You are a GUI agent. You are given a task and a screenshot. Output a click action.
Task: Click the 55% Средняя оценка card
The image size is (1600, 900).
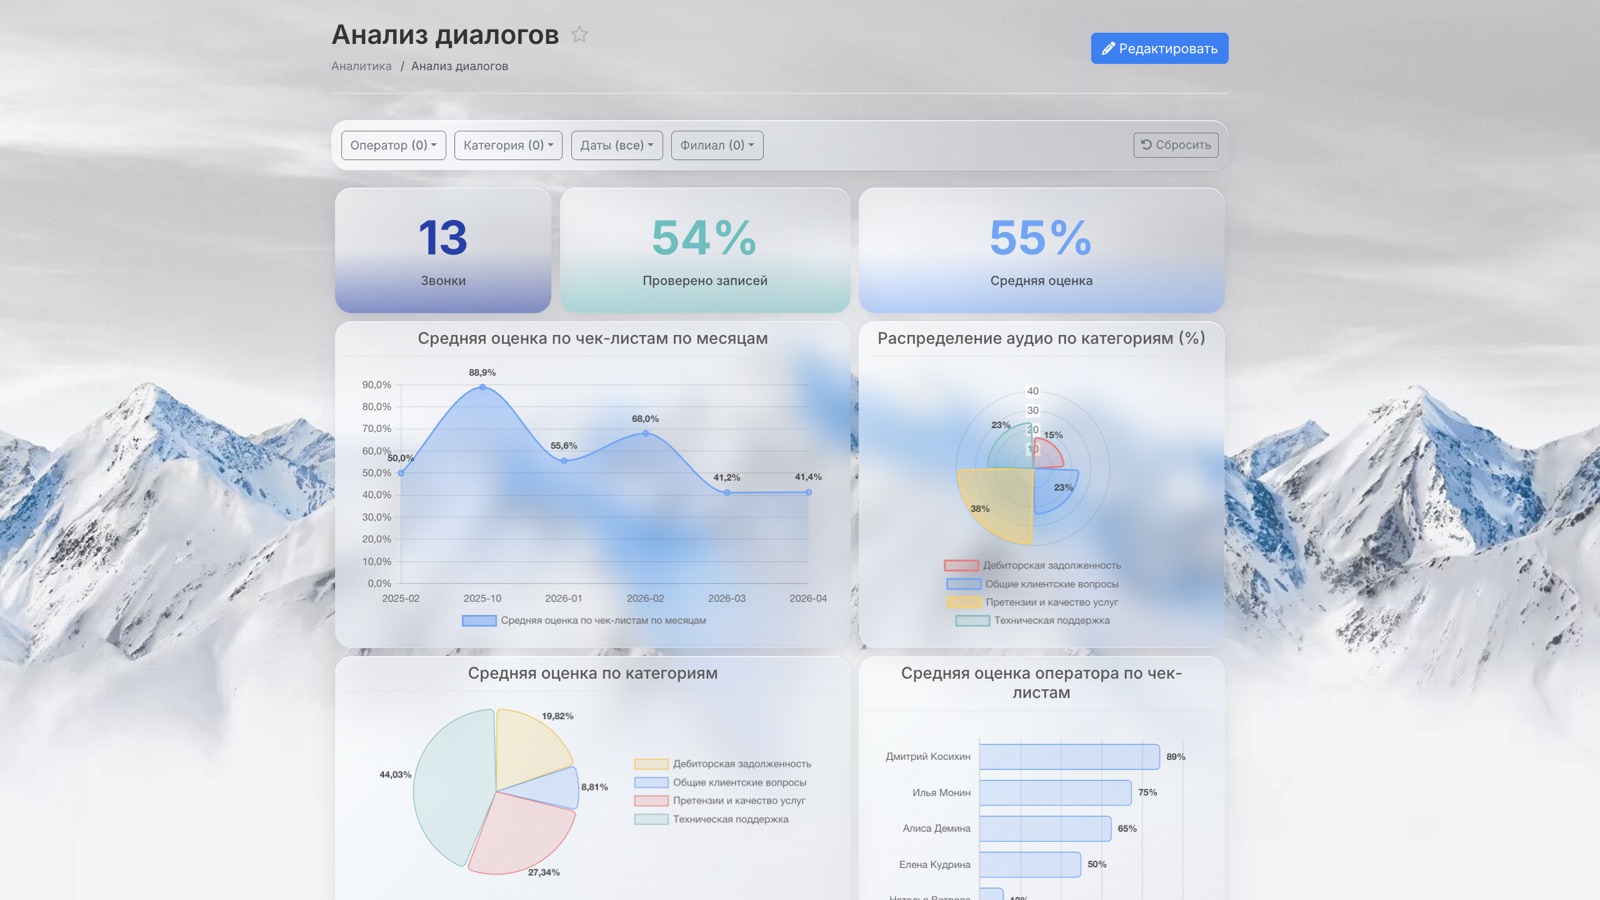1041,251
